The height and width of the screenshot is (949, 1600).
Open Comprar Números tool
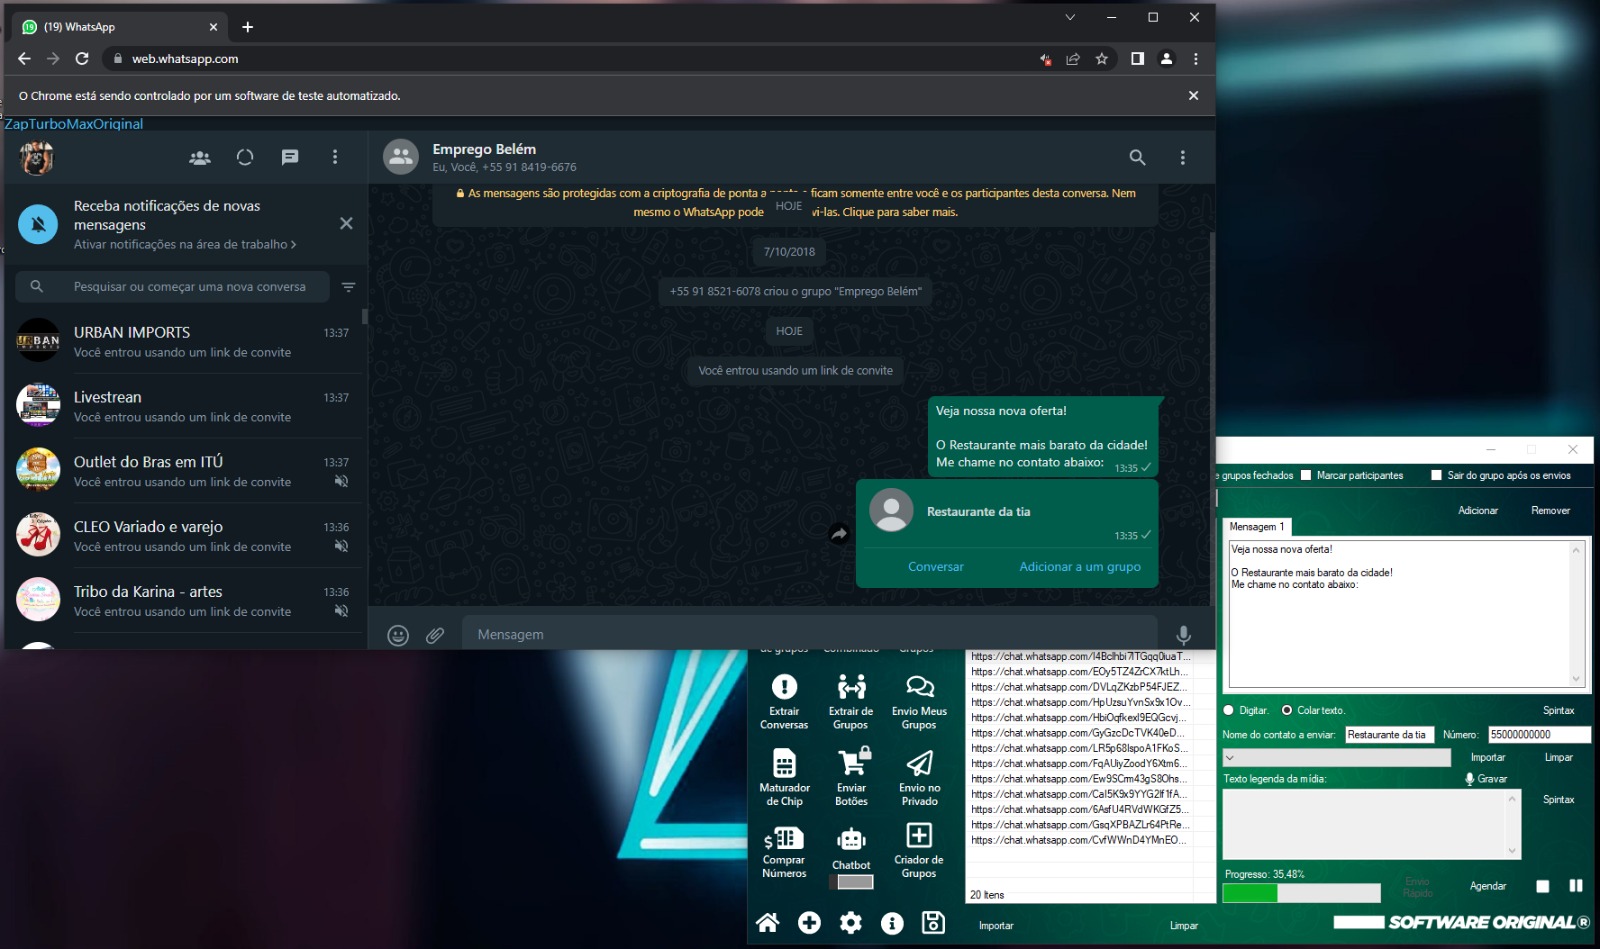click(784, 852)
